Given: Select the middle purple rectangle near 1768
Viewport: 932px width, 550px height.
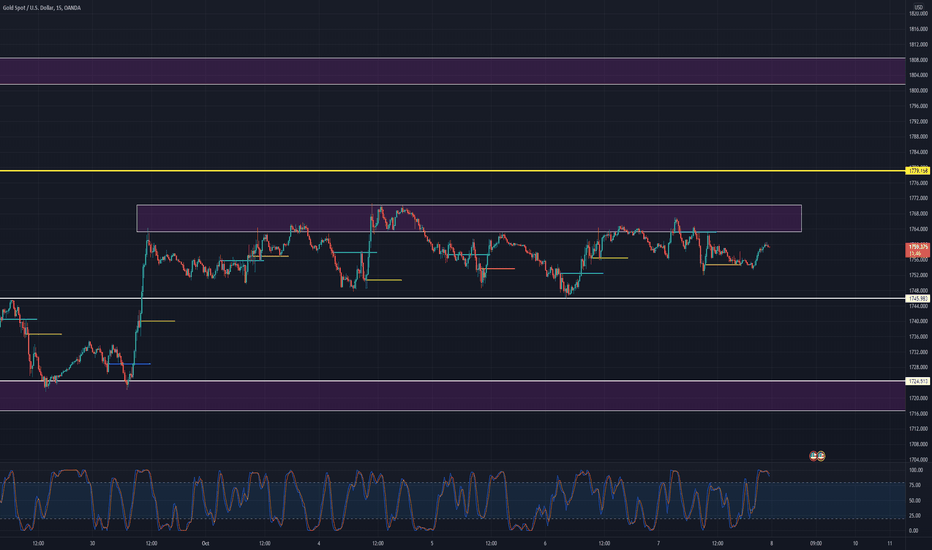Looking at the screenshot, I should click(469, 218).
